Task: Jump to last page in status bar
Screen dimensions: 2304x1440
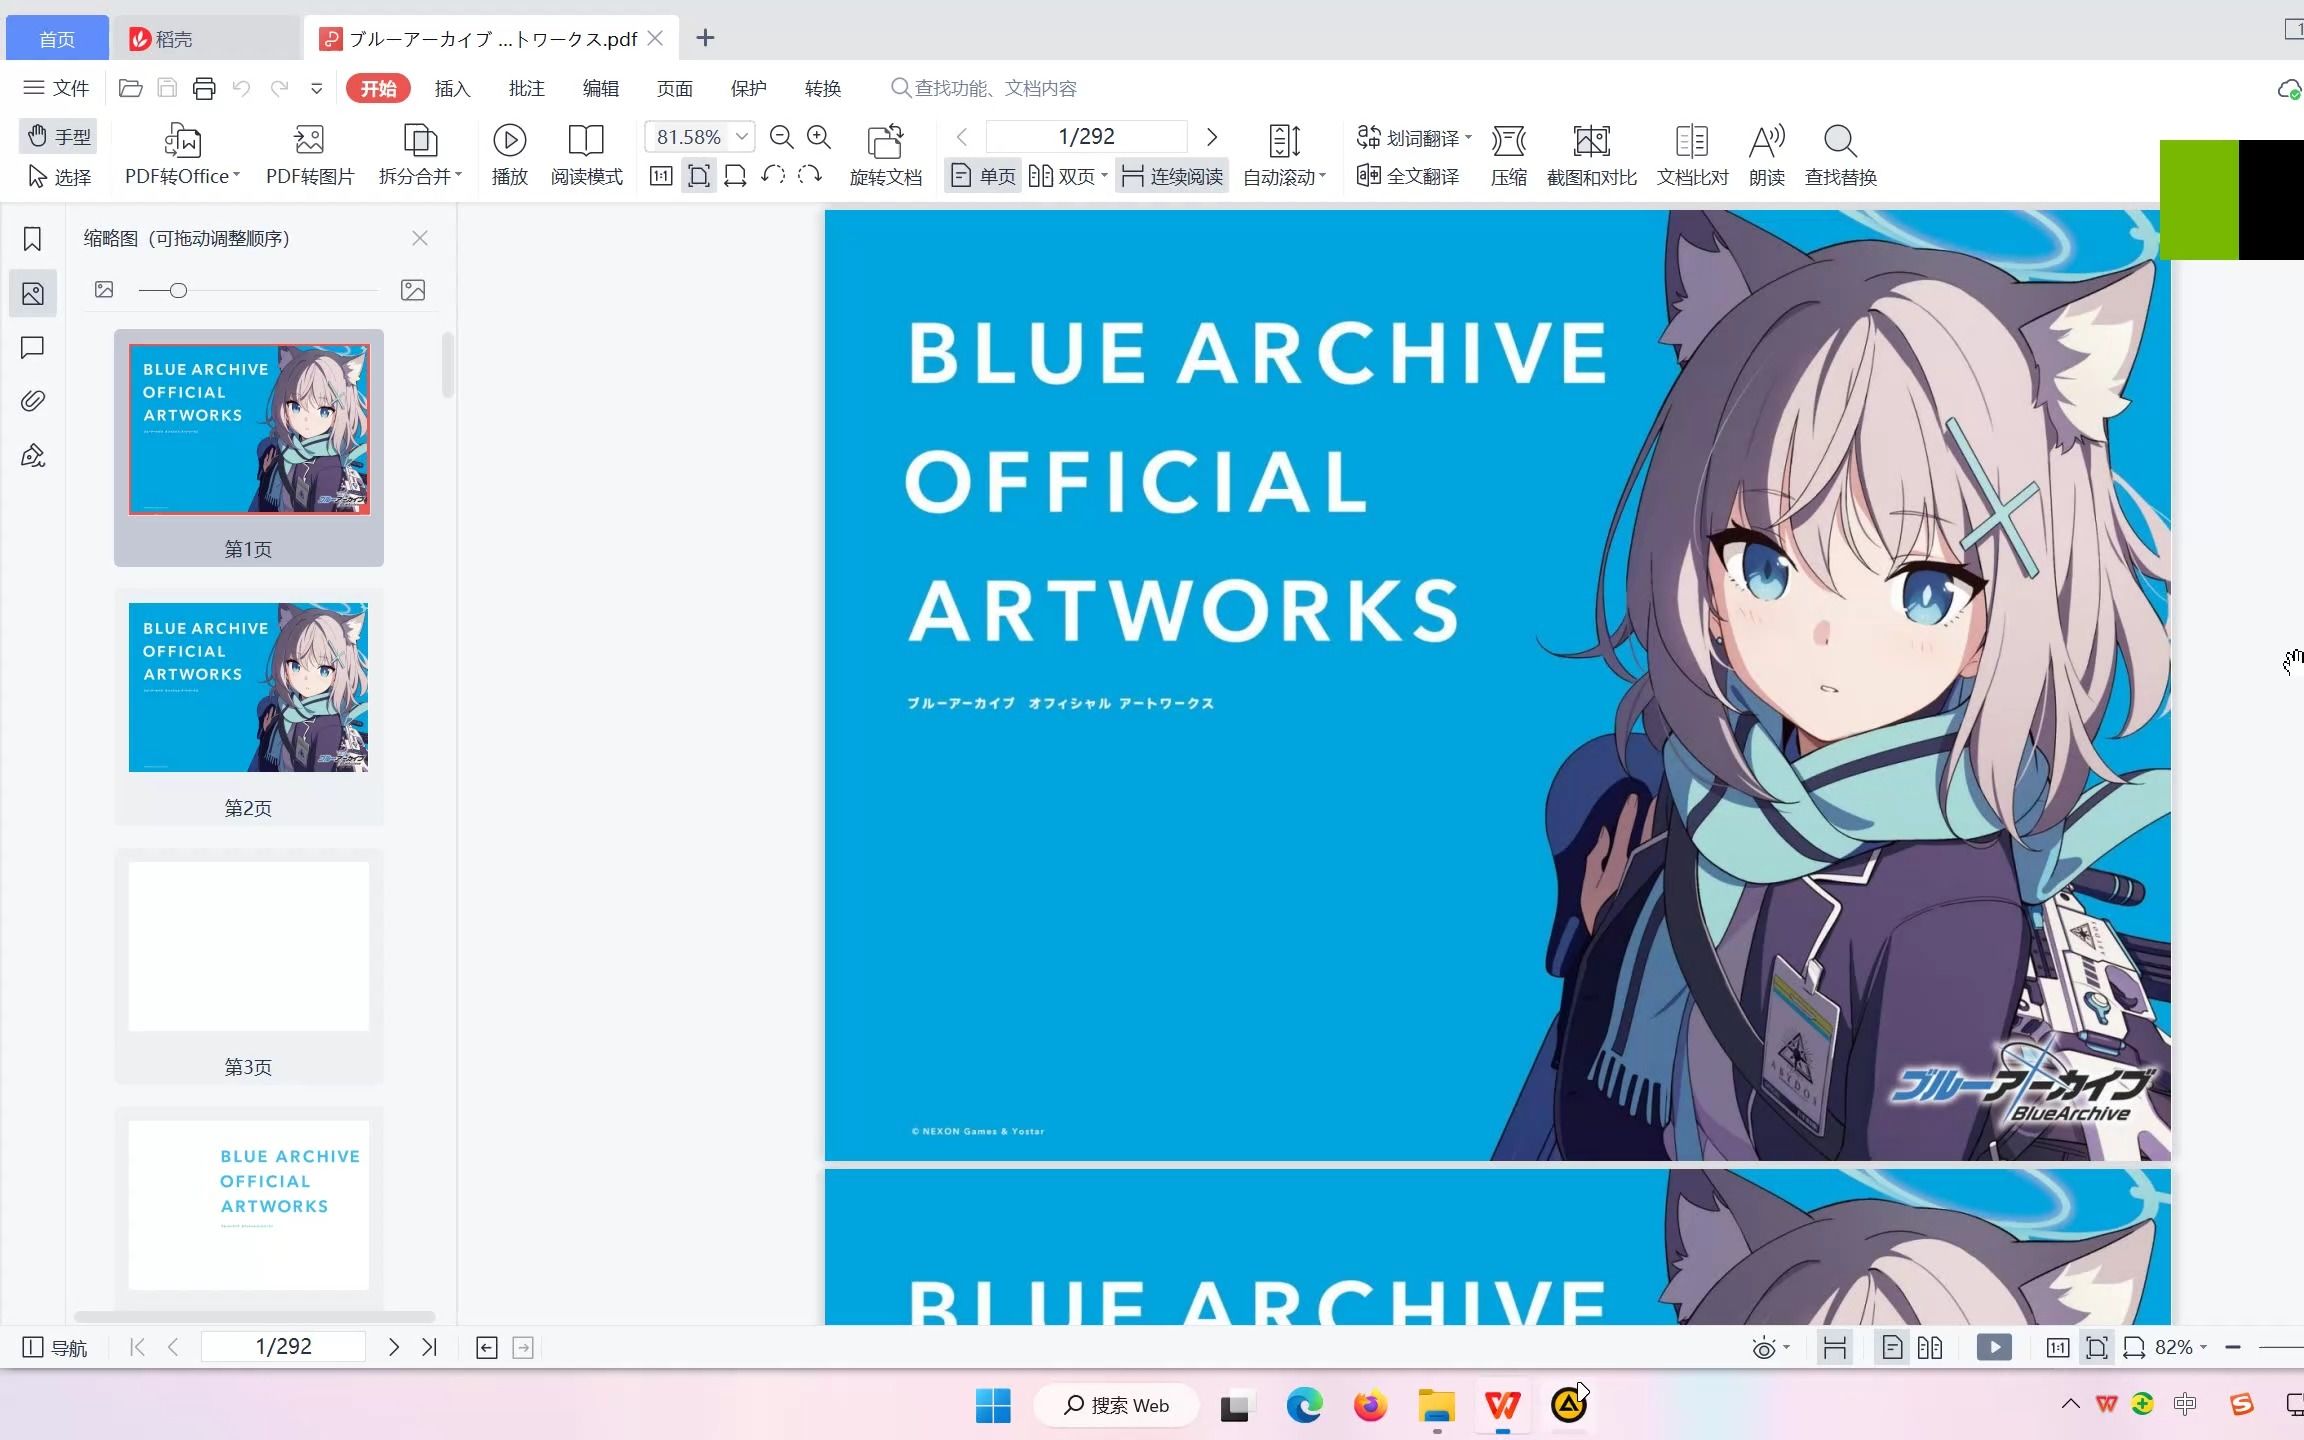Action: point(430,1347)
